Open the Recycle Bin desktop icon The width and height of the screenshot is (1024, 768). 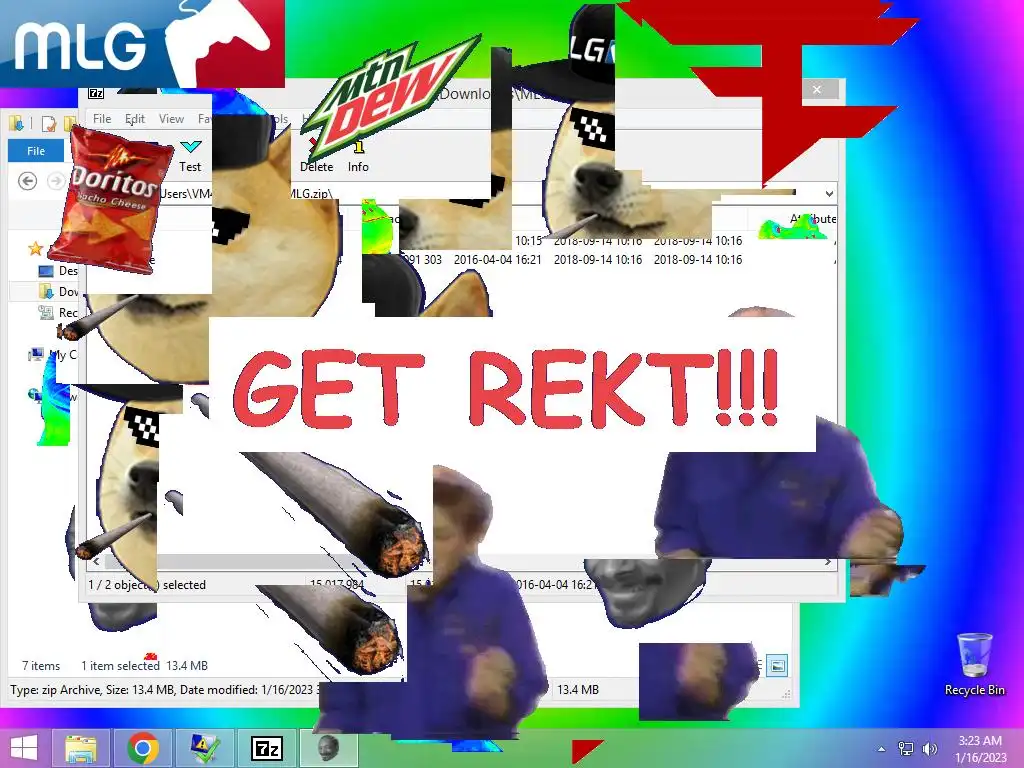974,664
